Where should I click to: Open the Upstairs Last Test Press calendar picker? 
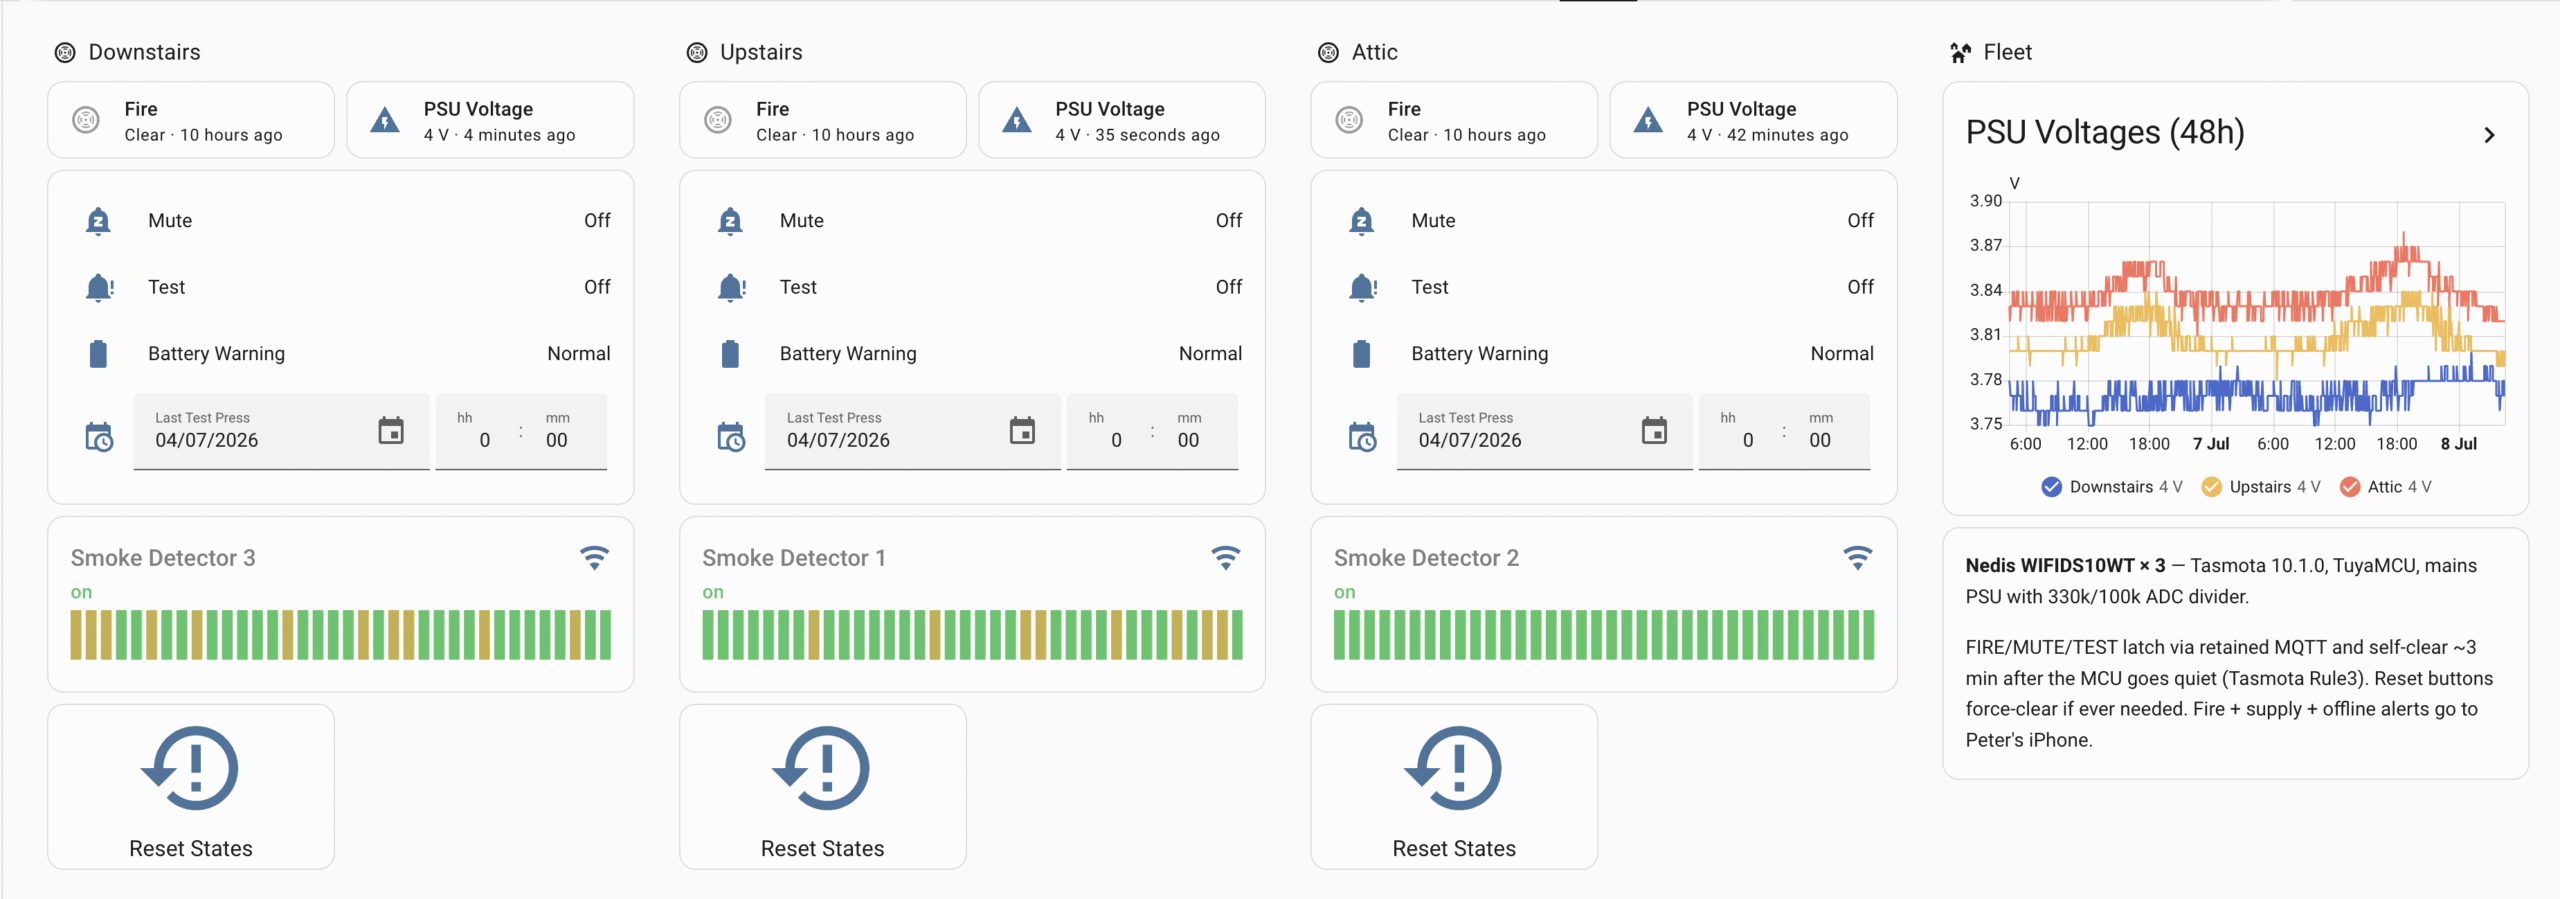coord(1022,431)
